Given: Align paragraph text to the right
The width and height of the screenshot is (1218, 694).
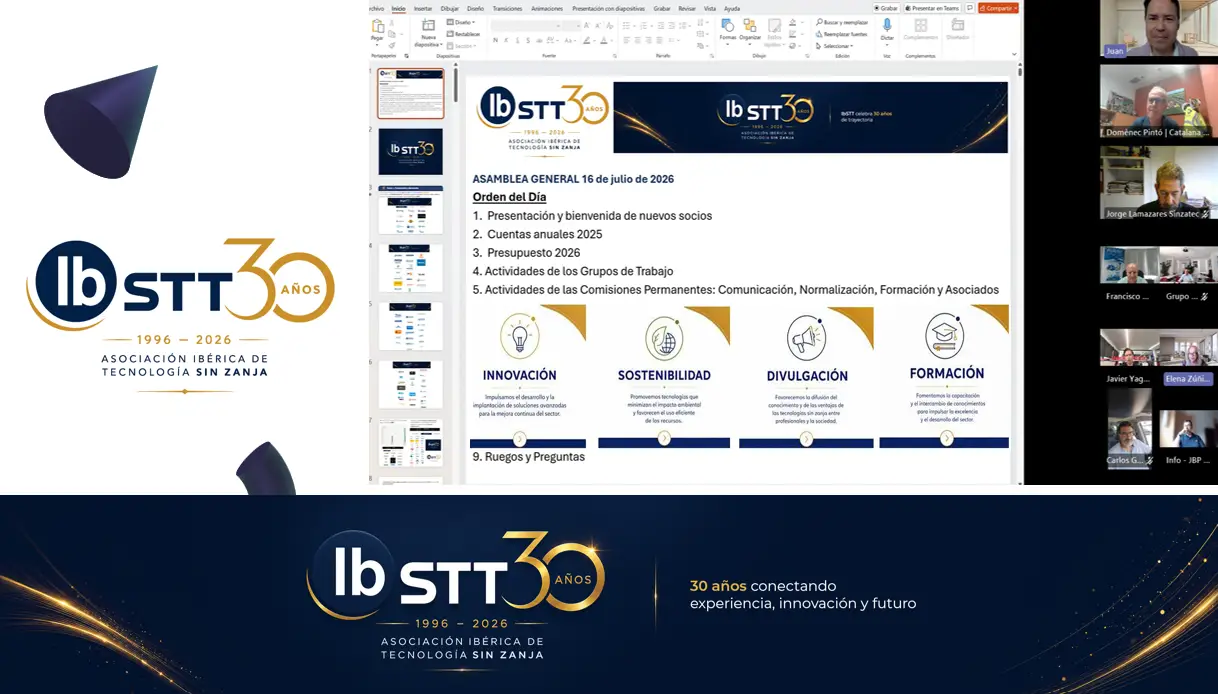Looking at the screenshot, I should (x=649, y=41).
